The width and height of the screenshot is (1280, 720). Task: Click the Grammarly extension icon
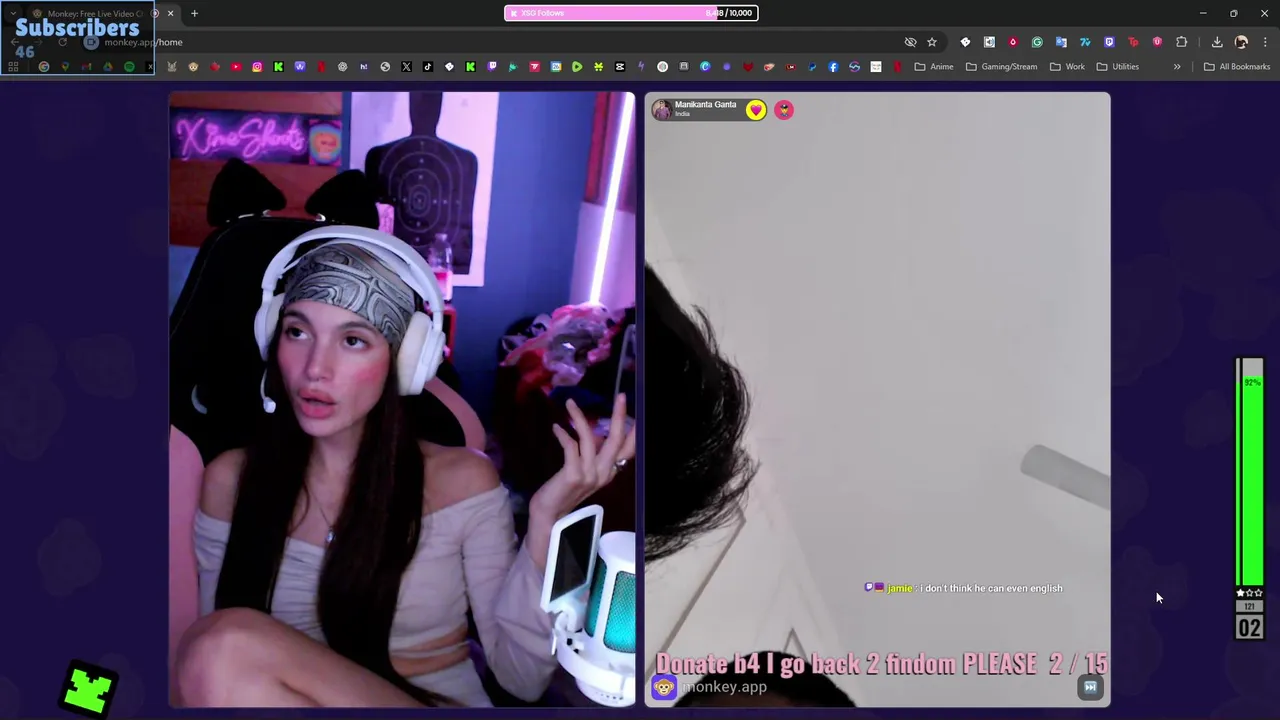[1037, 42]
